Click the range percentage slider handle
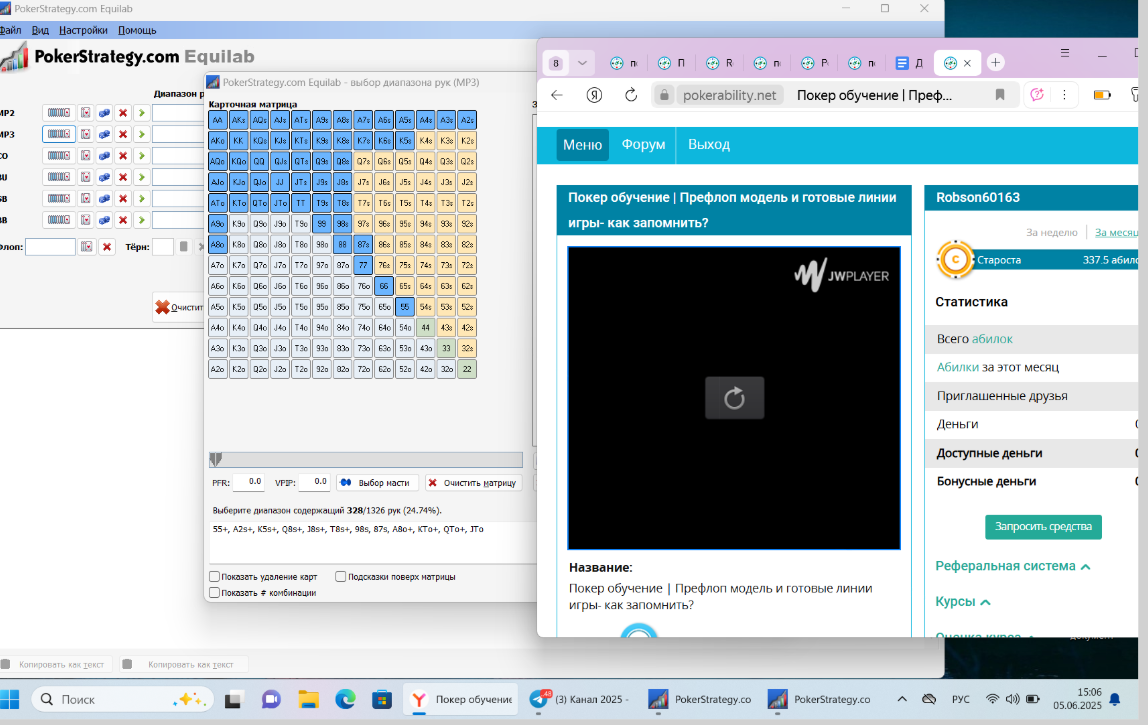1148x725 pixels. tap(215, 459)
